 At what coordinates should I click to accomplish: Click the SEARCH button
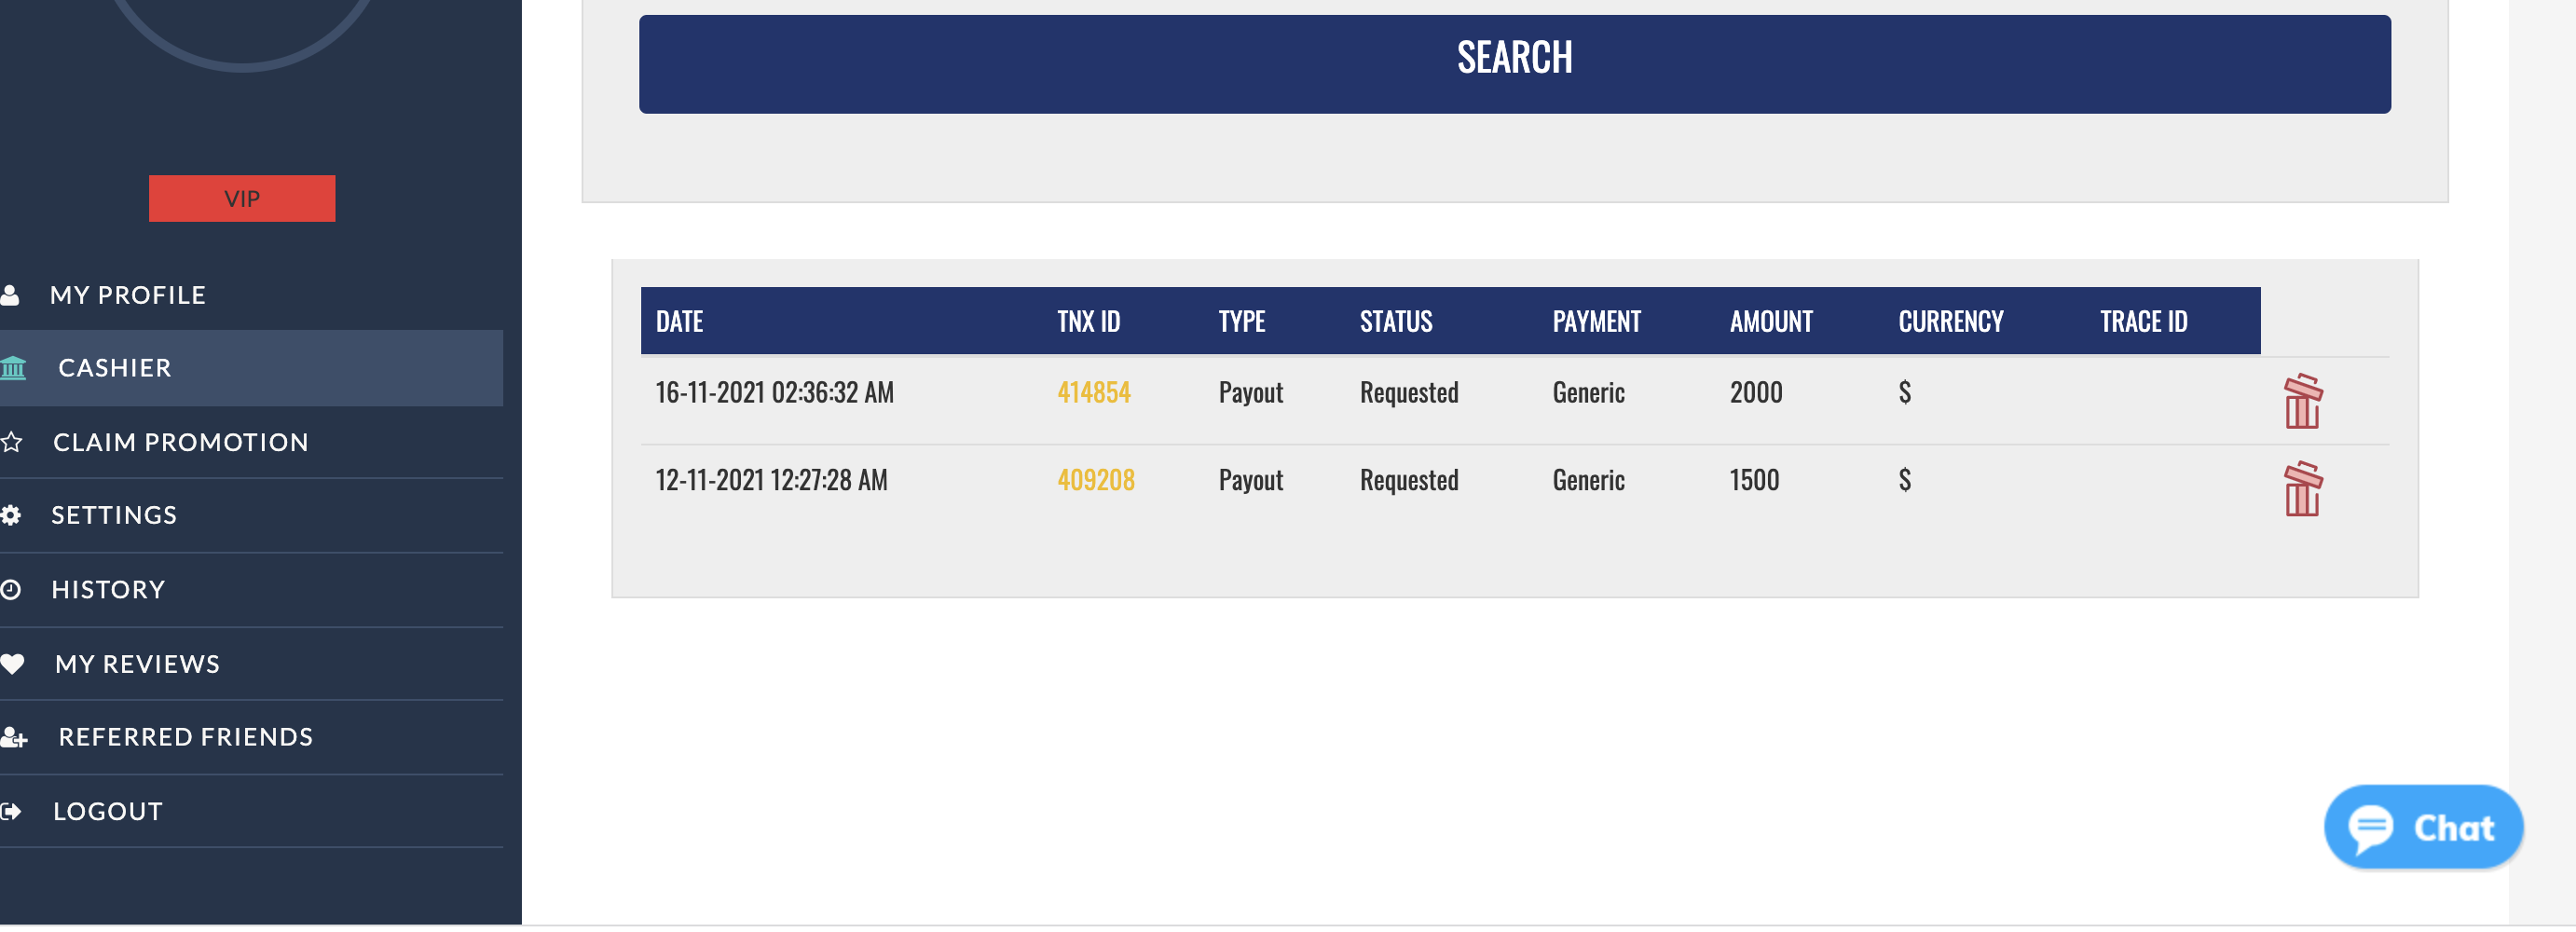pyautogui.click(x=1514, y=64)
